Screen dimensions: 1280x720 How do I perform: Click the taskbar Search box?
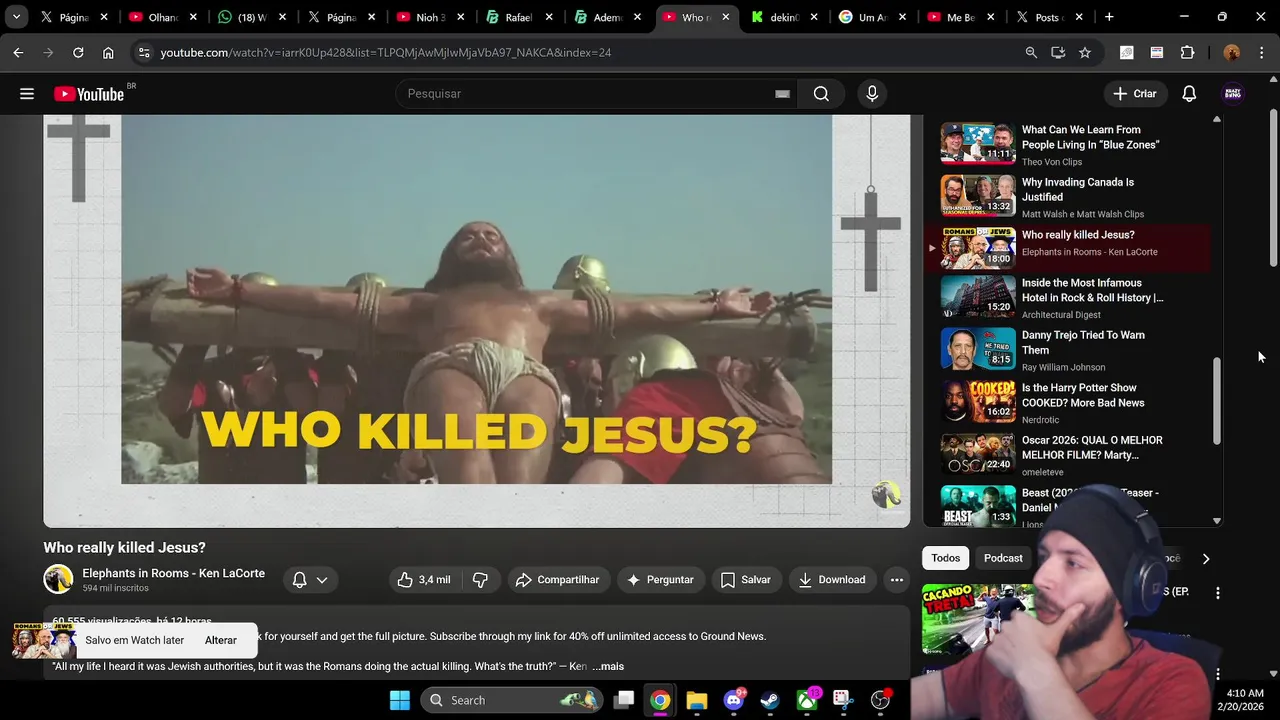pyautogui.click(x=512, y=700)
